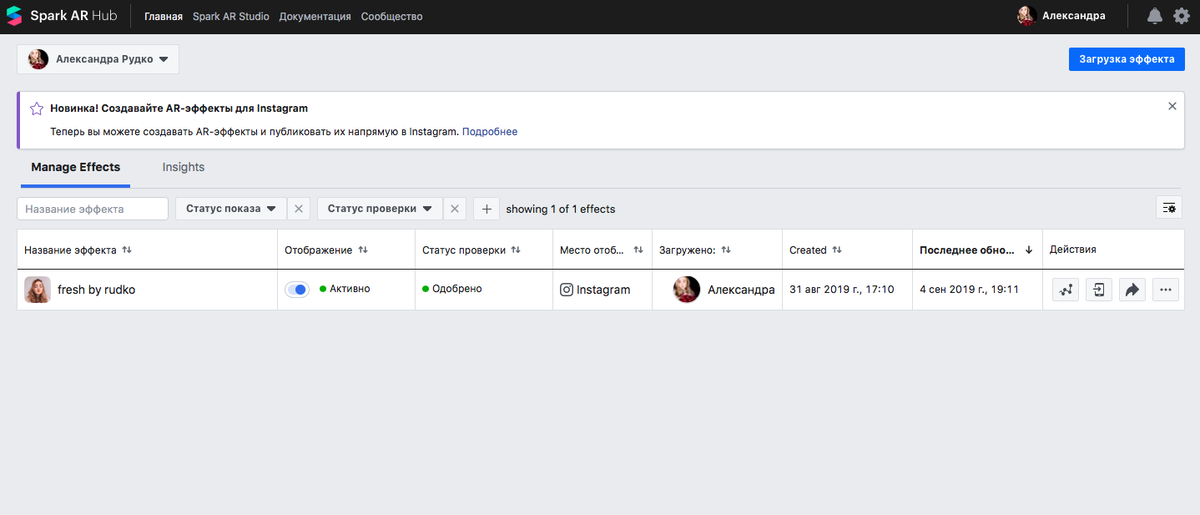Open the fresh by rudko effect
The width and height of the screenshot is (1200, 515).
coord(96,290)
